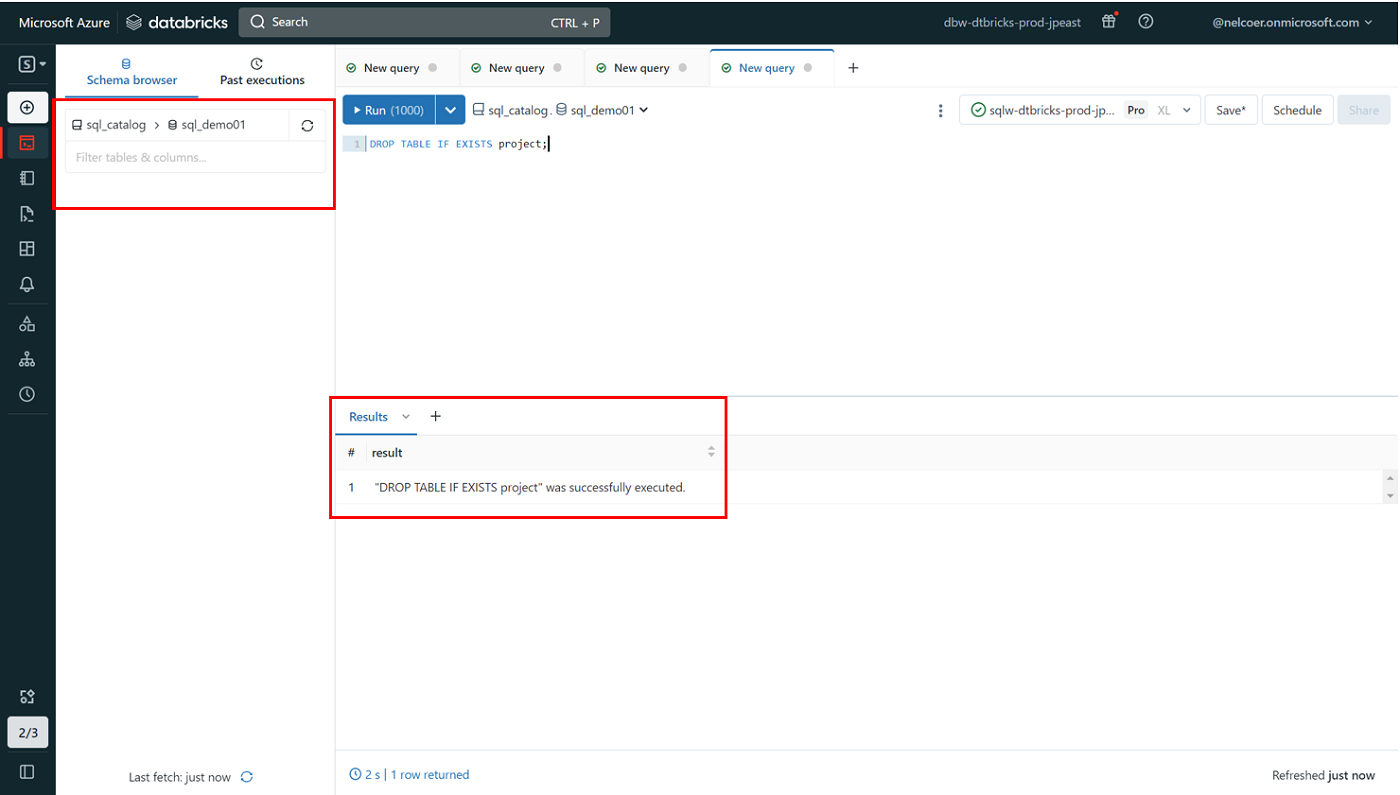Click the file-with-prompt icon in sidebar
Viewport: 1400px width, 795px height.
click(27, 213)
